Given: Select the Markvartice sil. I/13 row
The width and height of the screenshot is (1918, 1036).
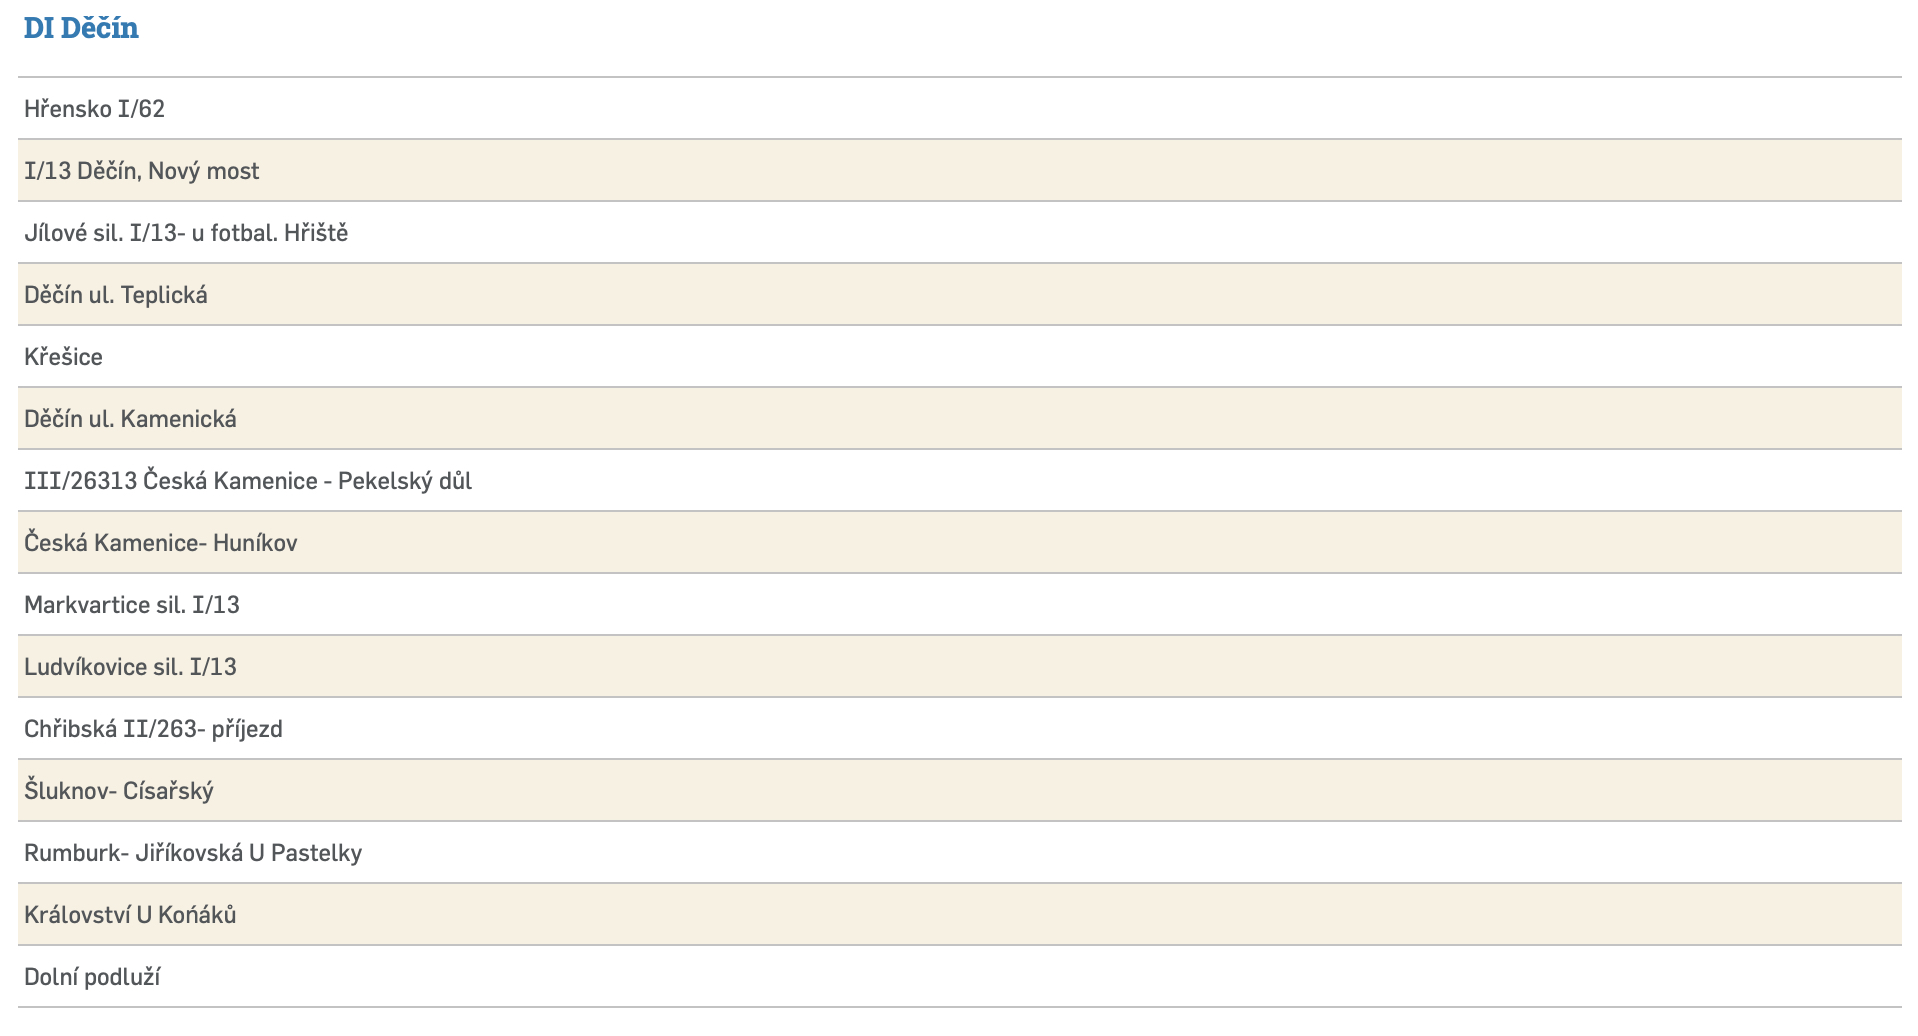Looking at the screenshot, I should [x=132, y=605].
